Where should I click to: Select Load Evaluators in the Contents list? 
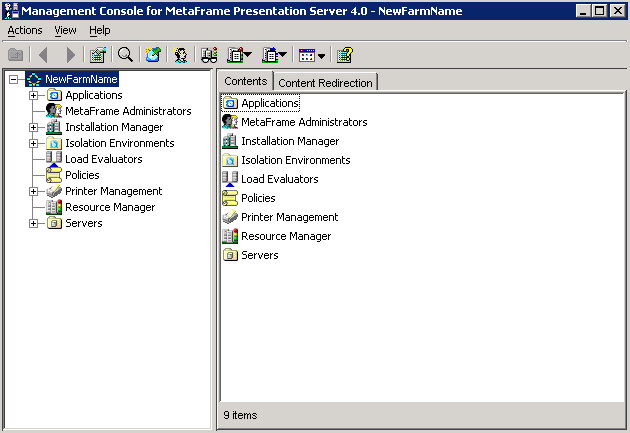tap(280, 179)
